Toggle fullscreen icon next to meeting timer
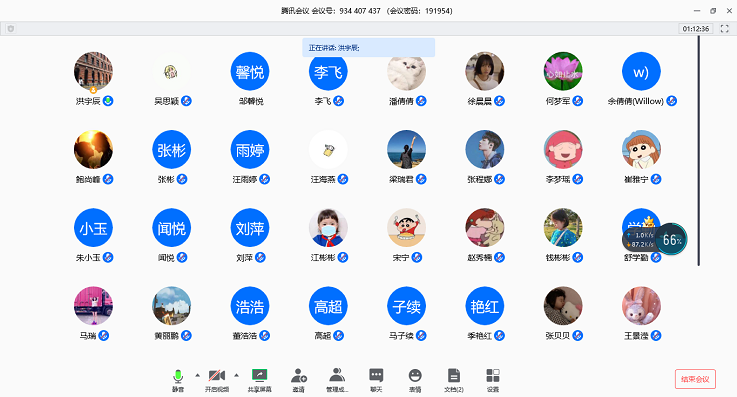The width and height of the screenshot is (737, 397). click(x=724, y=29)
